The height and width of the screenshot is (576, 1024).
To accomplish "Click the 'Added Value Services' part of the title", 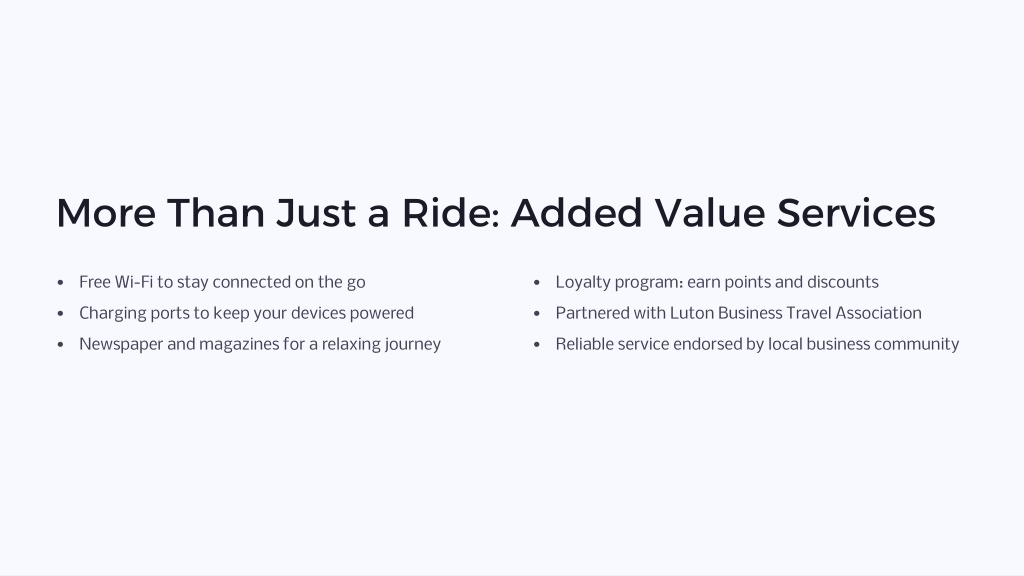I will point(723,213).
